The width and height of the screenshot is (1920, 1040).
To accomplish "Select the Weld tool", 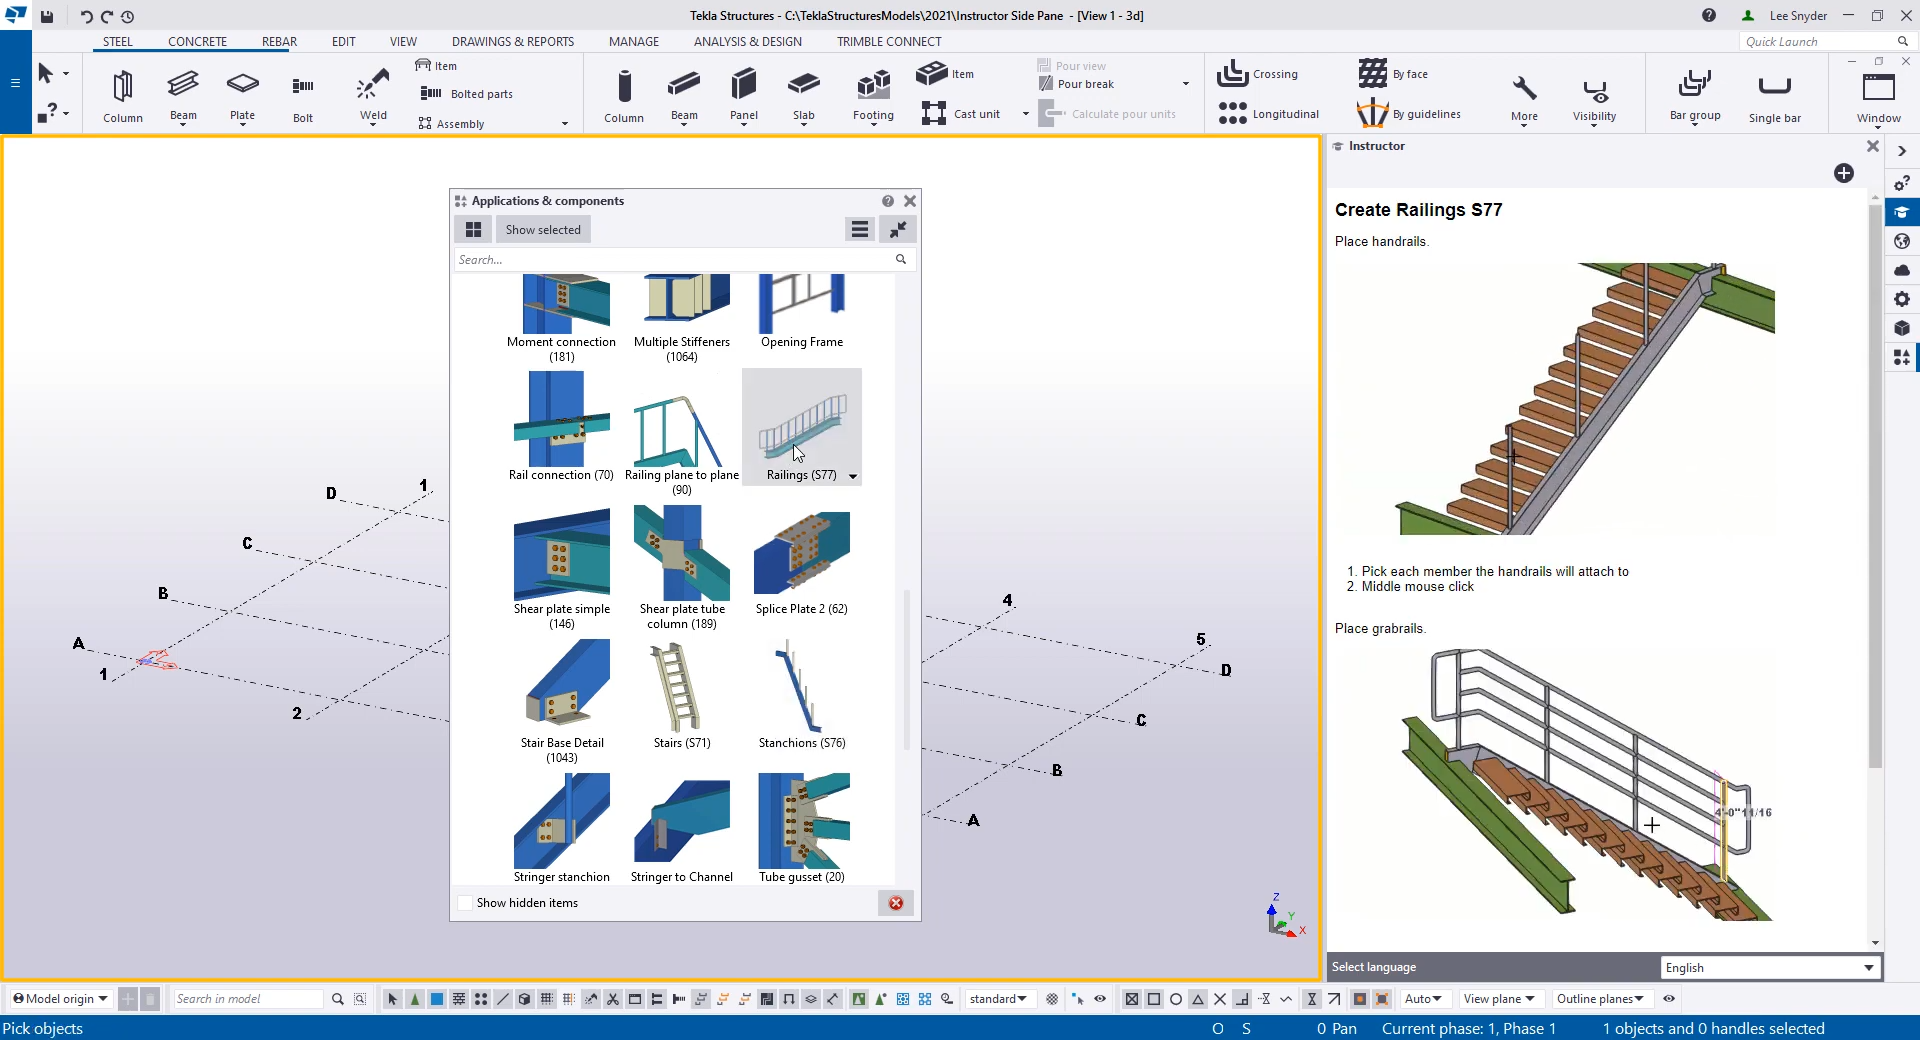I will pyautogui.click(x=373, y=96).
